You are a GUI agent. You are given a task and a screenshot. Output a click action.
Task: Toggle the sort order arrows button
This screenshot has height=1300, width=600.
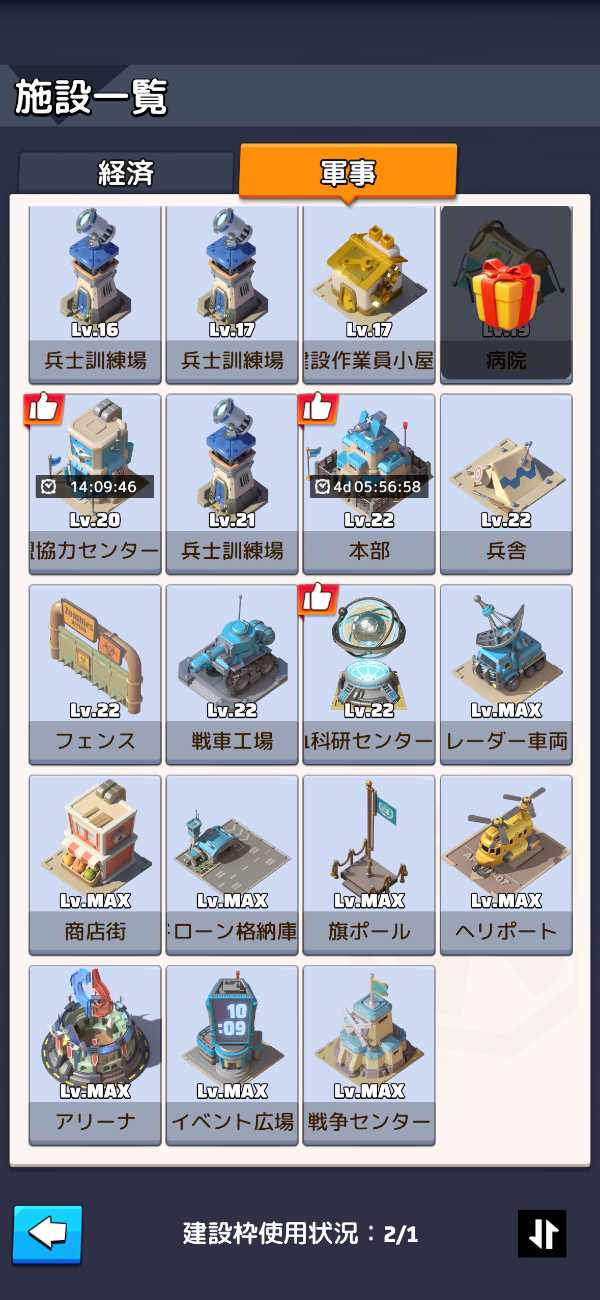point(542,1233)
